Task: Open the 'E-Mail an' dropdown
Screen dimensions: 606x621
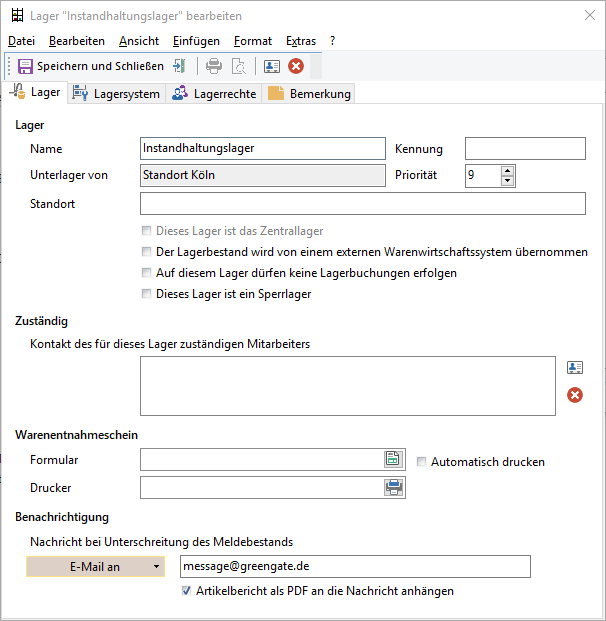Action: (x=95, y=567)
